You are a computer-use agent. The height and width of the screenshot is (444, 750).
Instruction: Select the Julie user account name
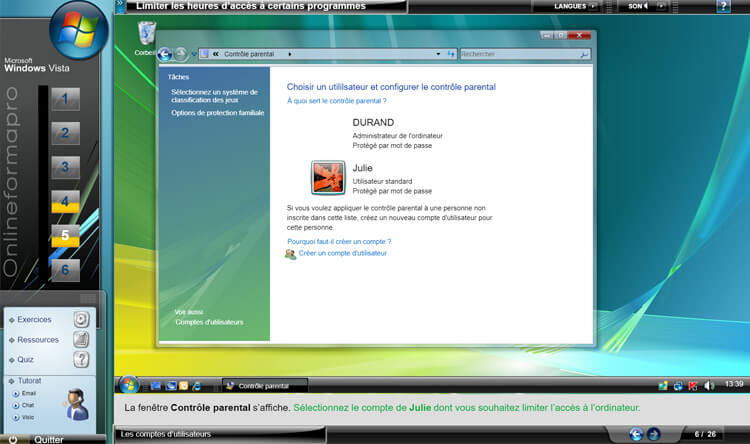coord(362,168)
